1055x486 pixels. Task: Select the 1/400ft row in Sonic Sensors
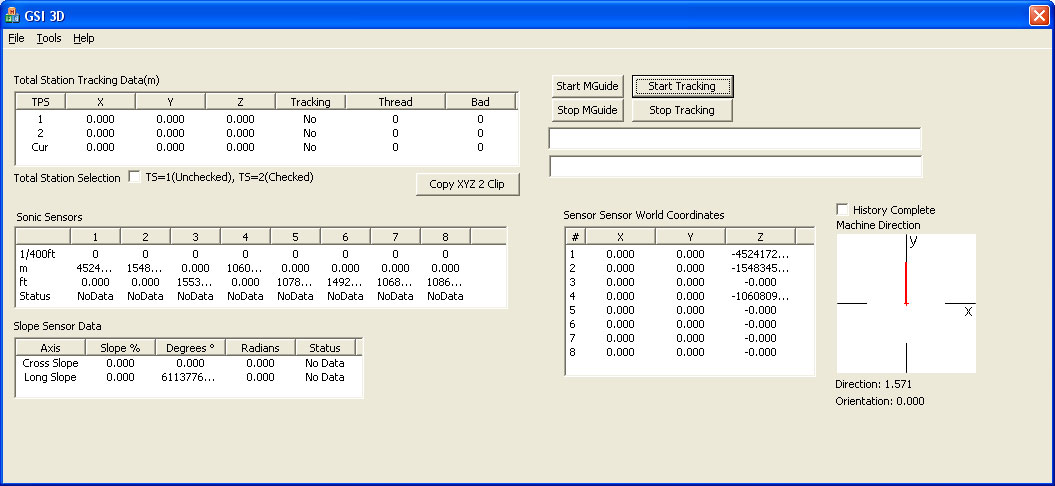click(x=261, y=254)
